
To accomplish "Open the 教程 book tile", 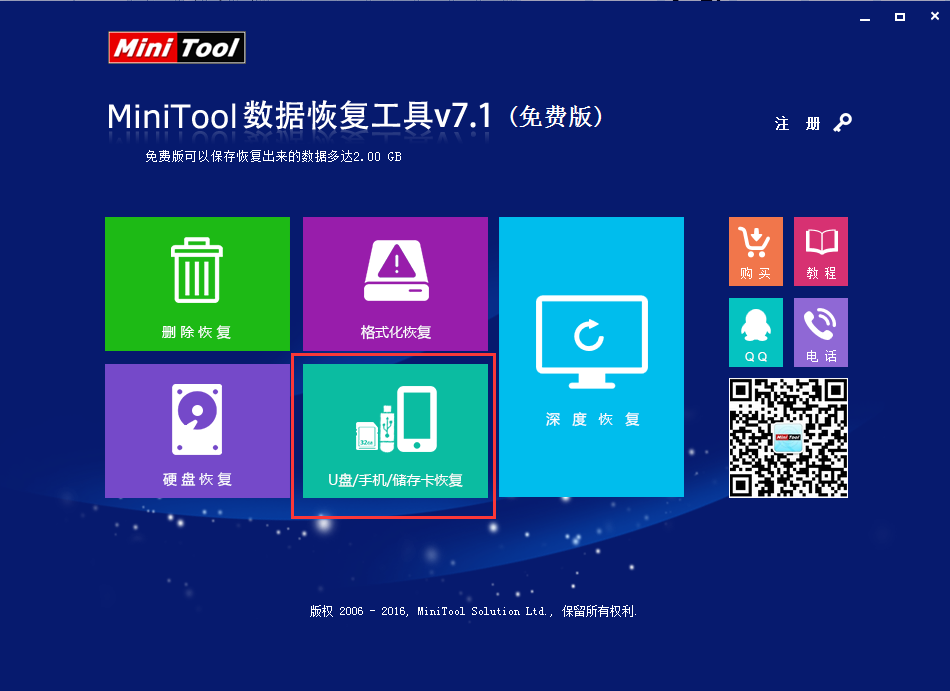I will (821, 251).
